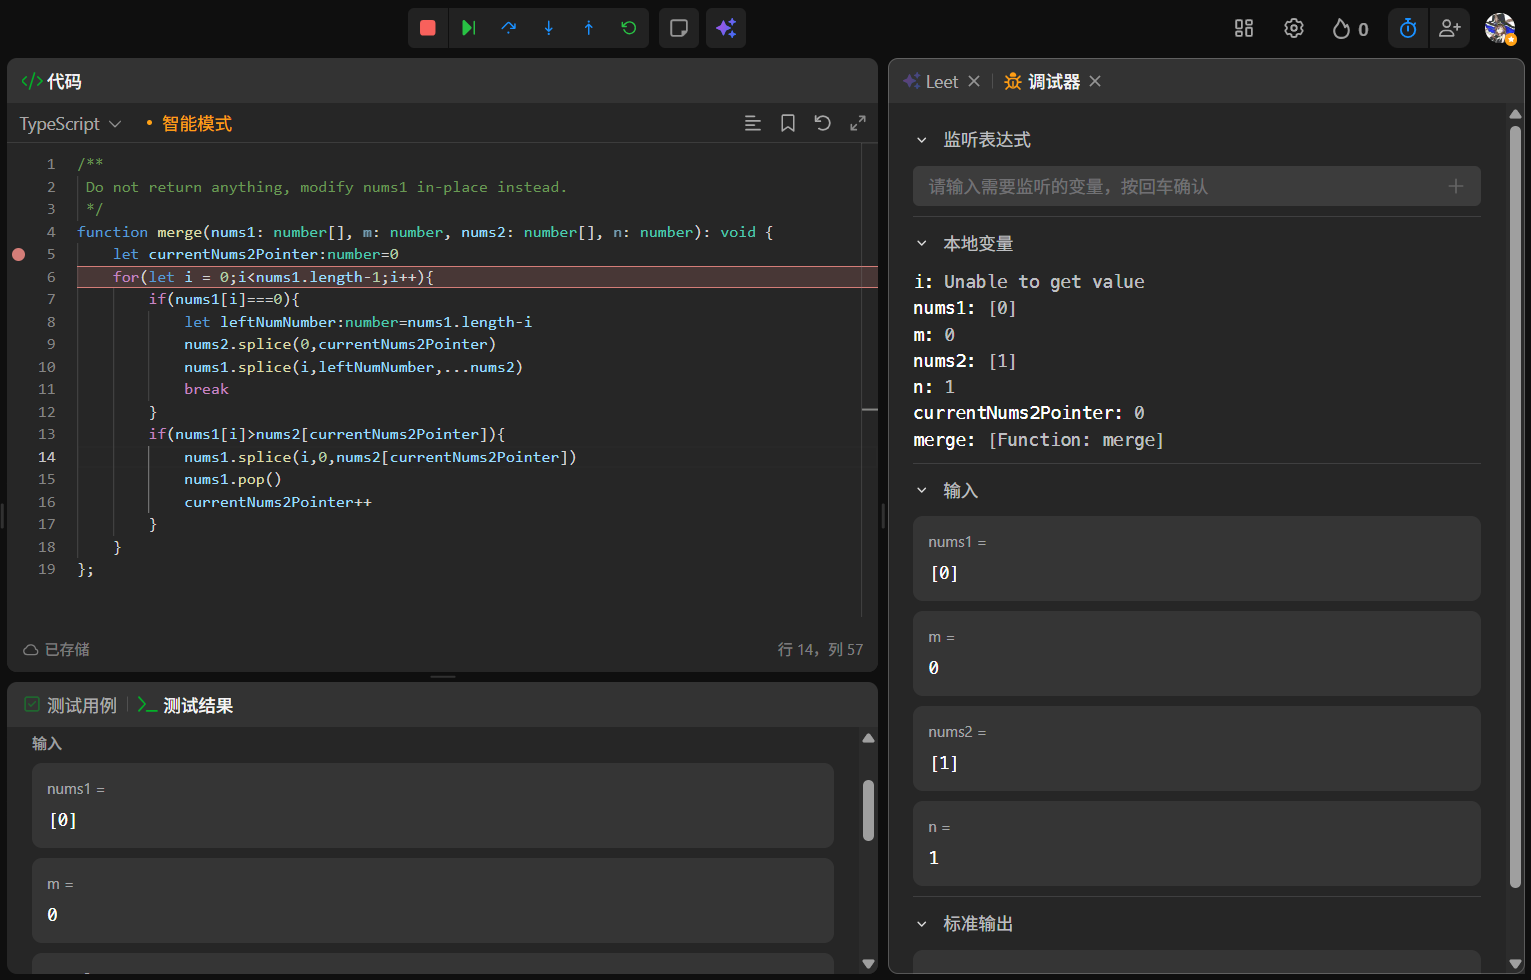This screenshot has height=980, width=1531.
Task: Expand the code editor to fullscreen
Action: 858,123
